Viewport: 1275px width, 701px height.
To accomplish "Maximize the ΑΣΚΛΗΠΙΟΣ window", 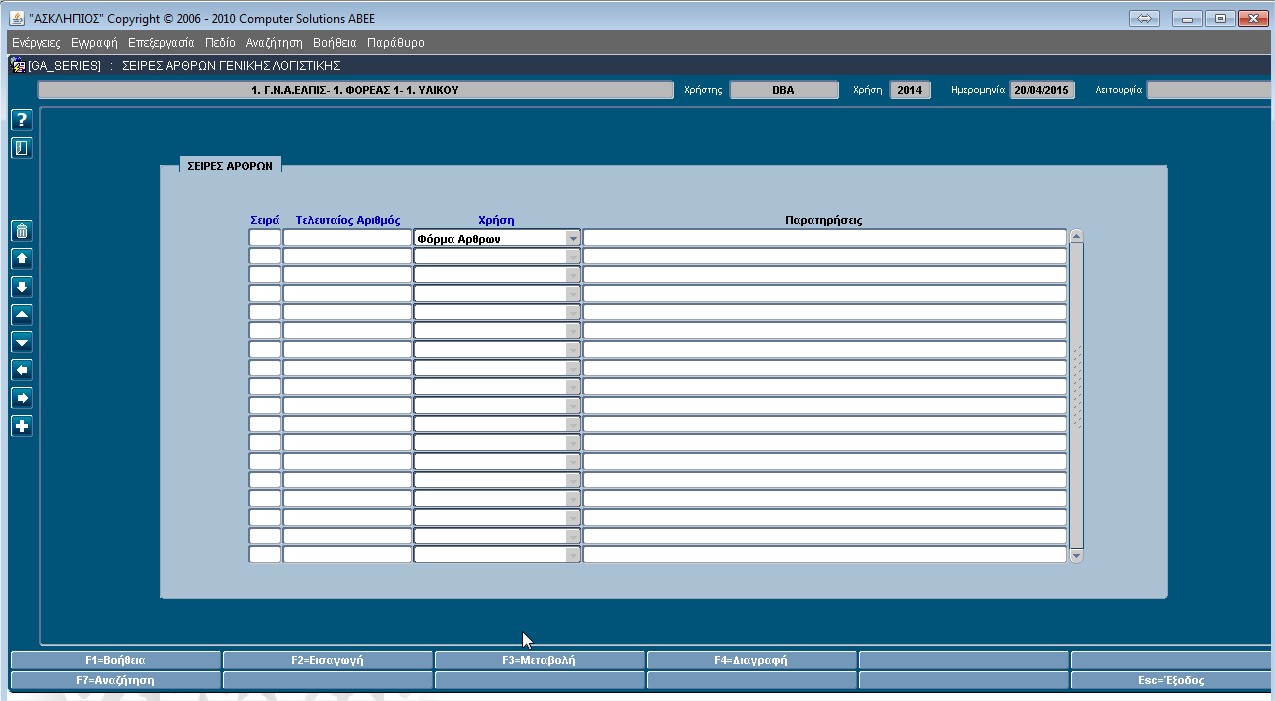I will coord(1220,18).
